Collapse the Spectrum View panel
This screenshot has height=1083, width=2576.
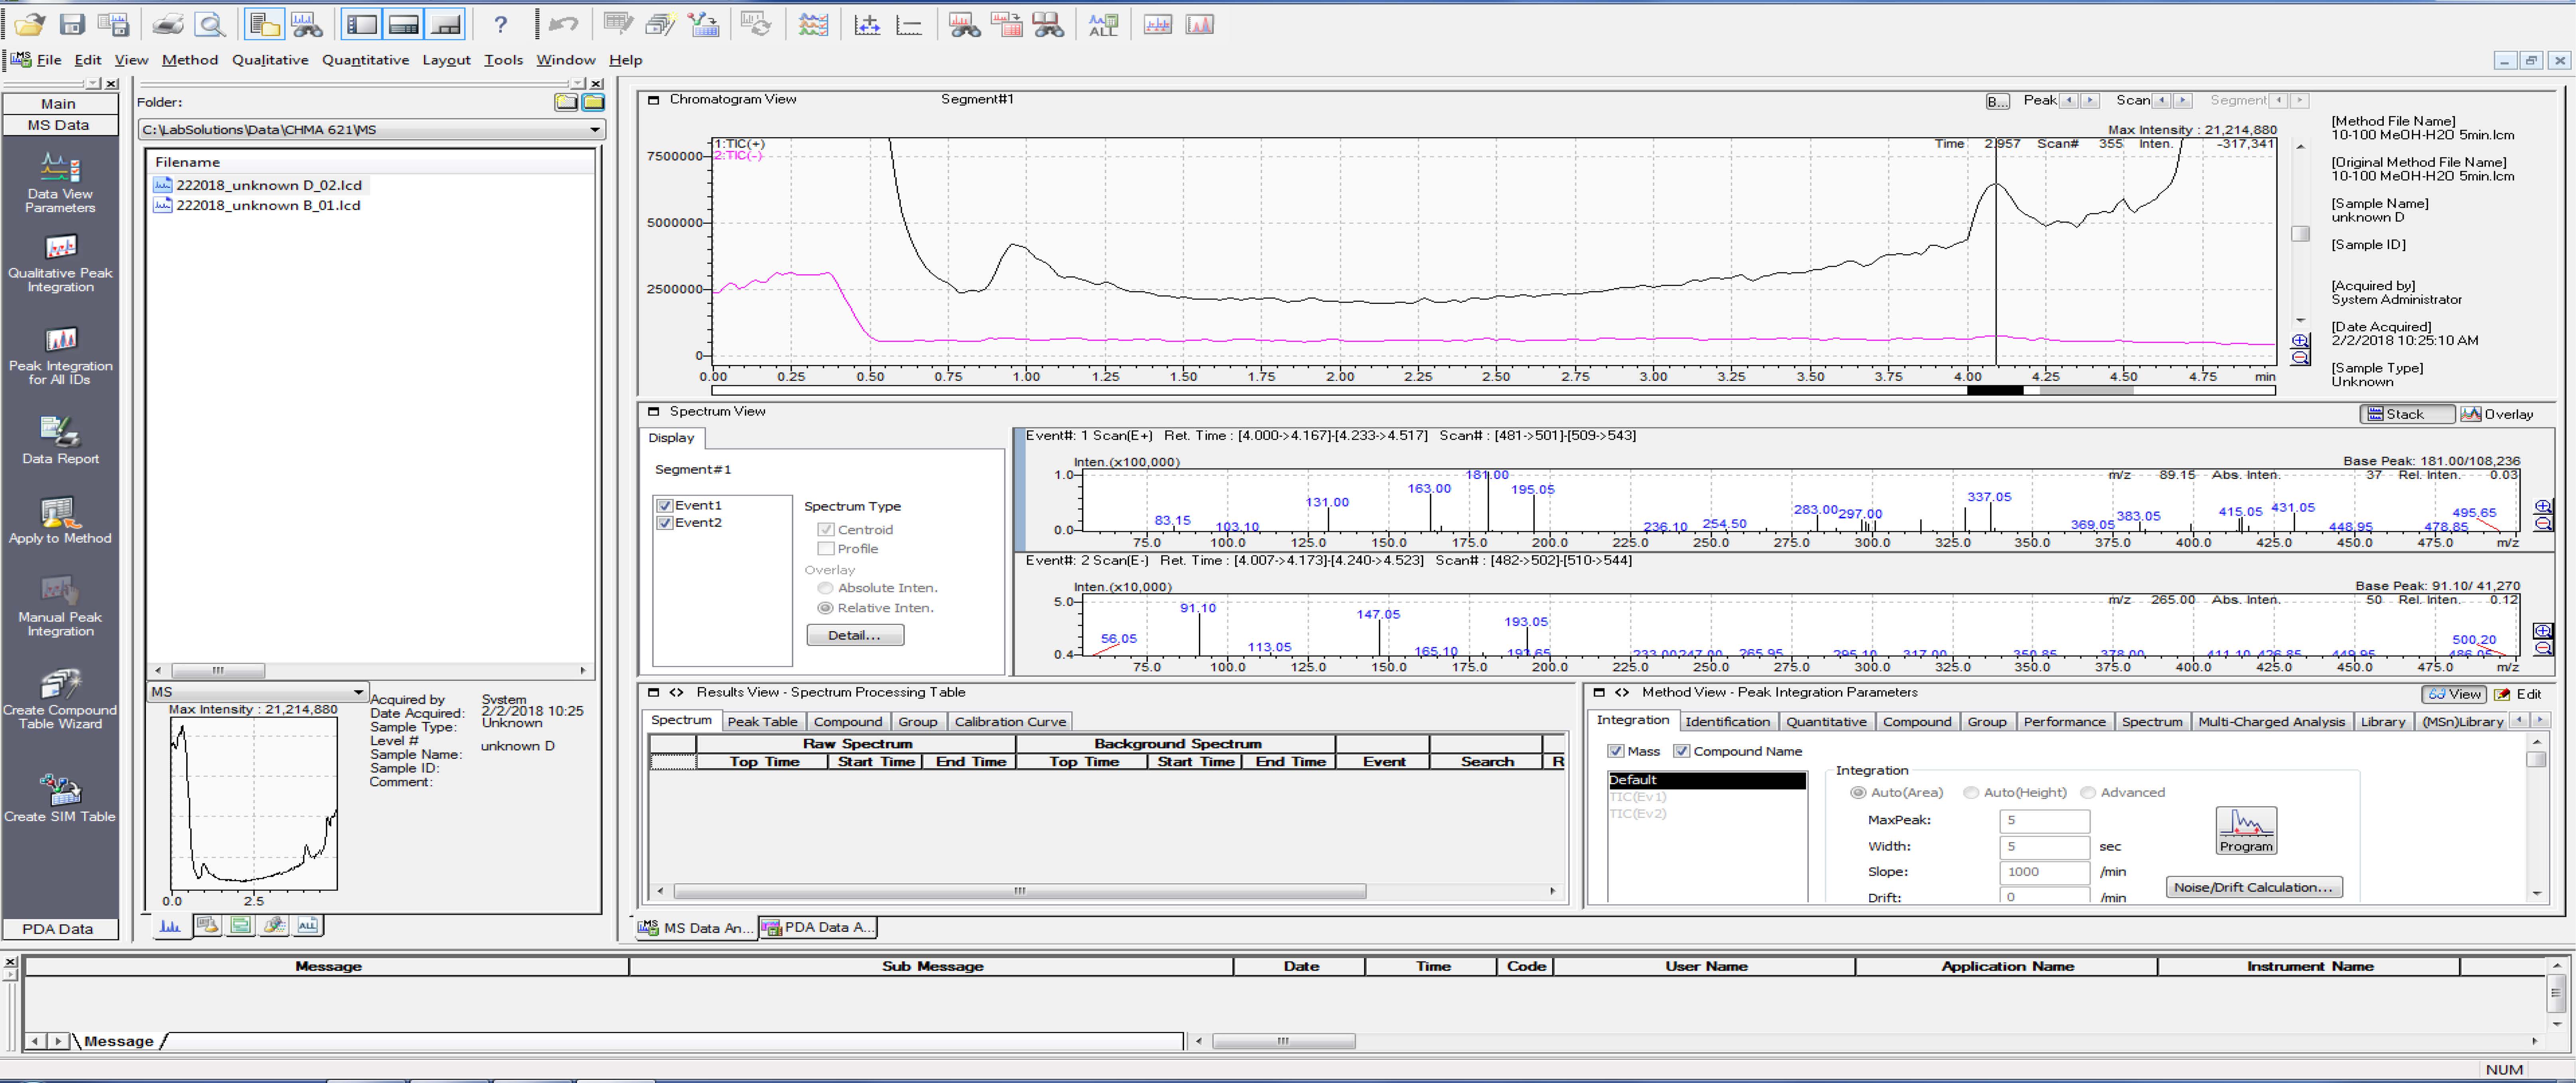click(x=654, y=411)
